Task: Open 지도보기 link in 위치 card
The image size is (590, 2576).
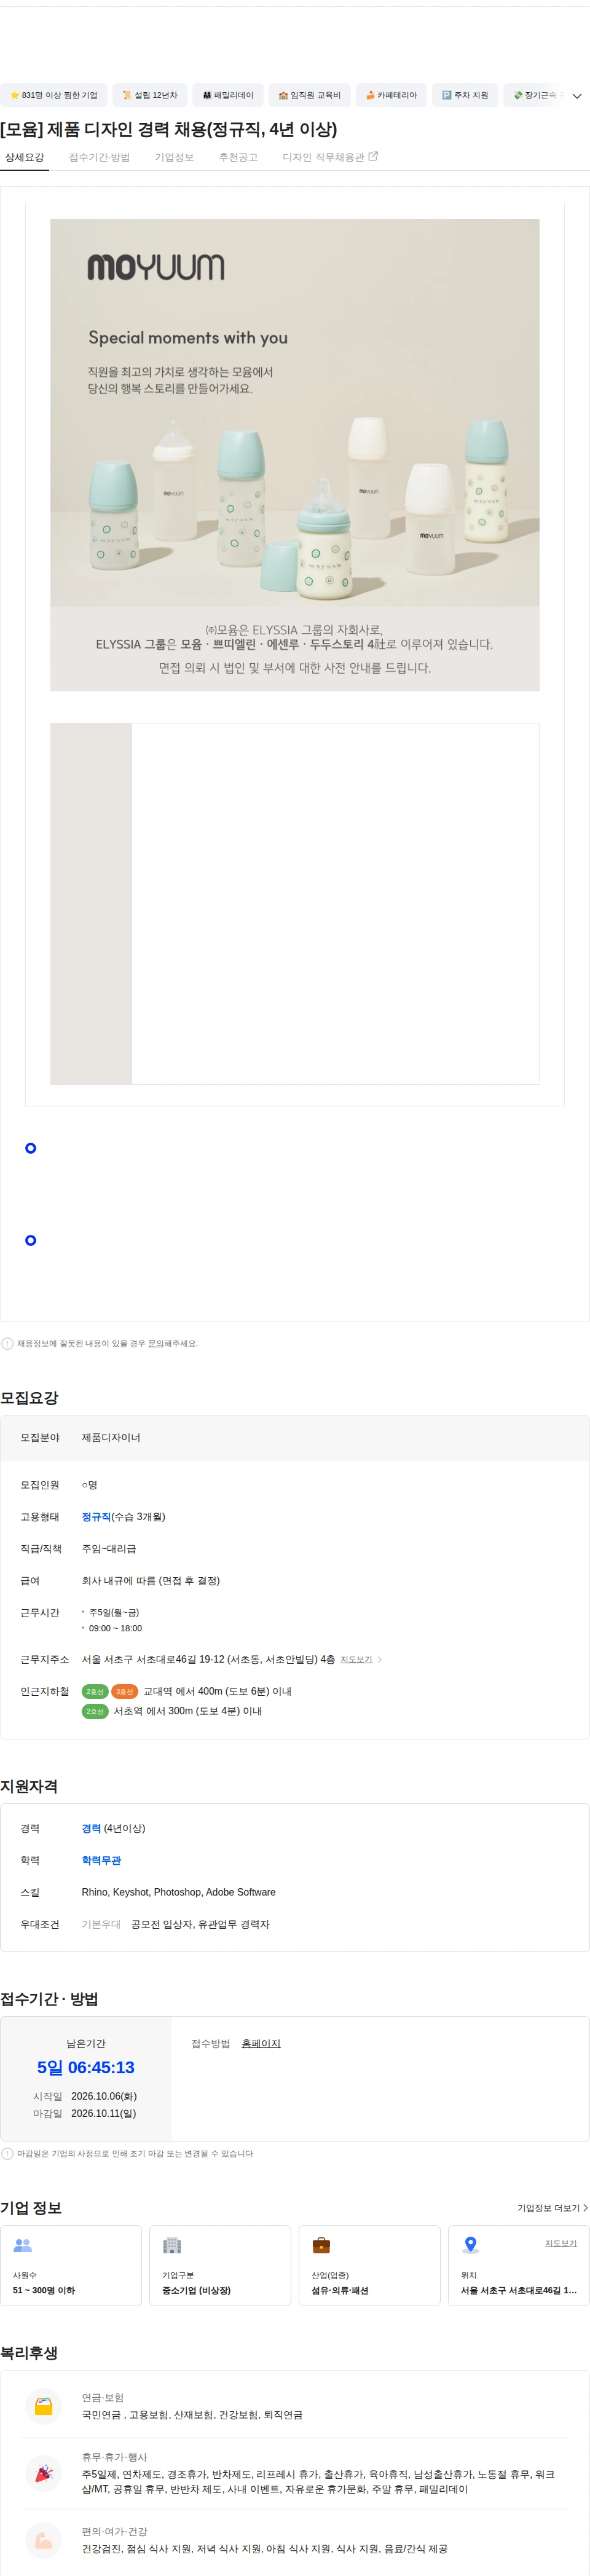Action: 561,2243
